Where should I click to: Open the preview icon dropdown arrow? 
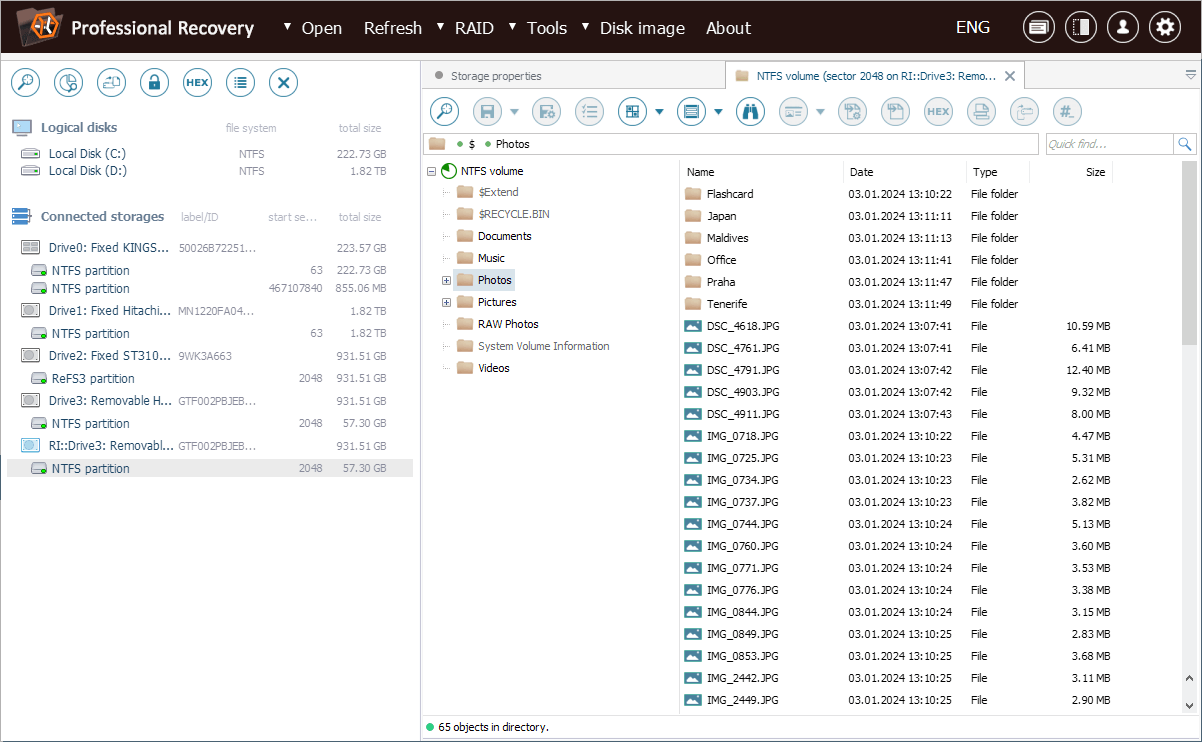coord(820,112)
